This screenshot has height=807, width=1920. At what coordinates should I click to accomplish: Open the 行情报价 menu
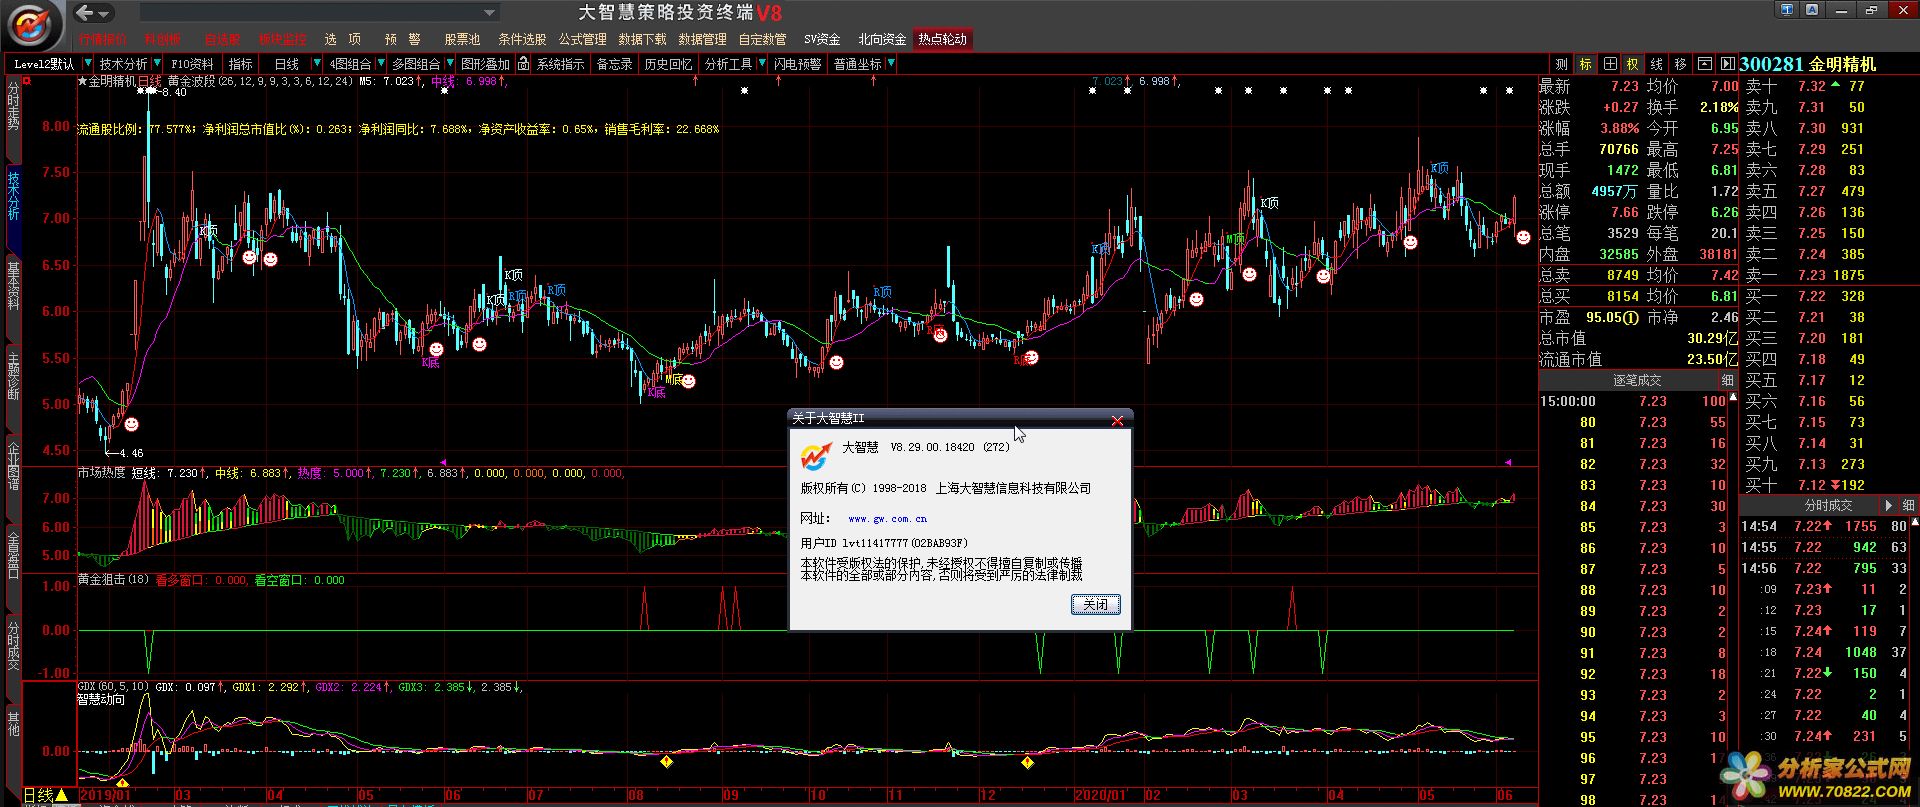[103, 39]
